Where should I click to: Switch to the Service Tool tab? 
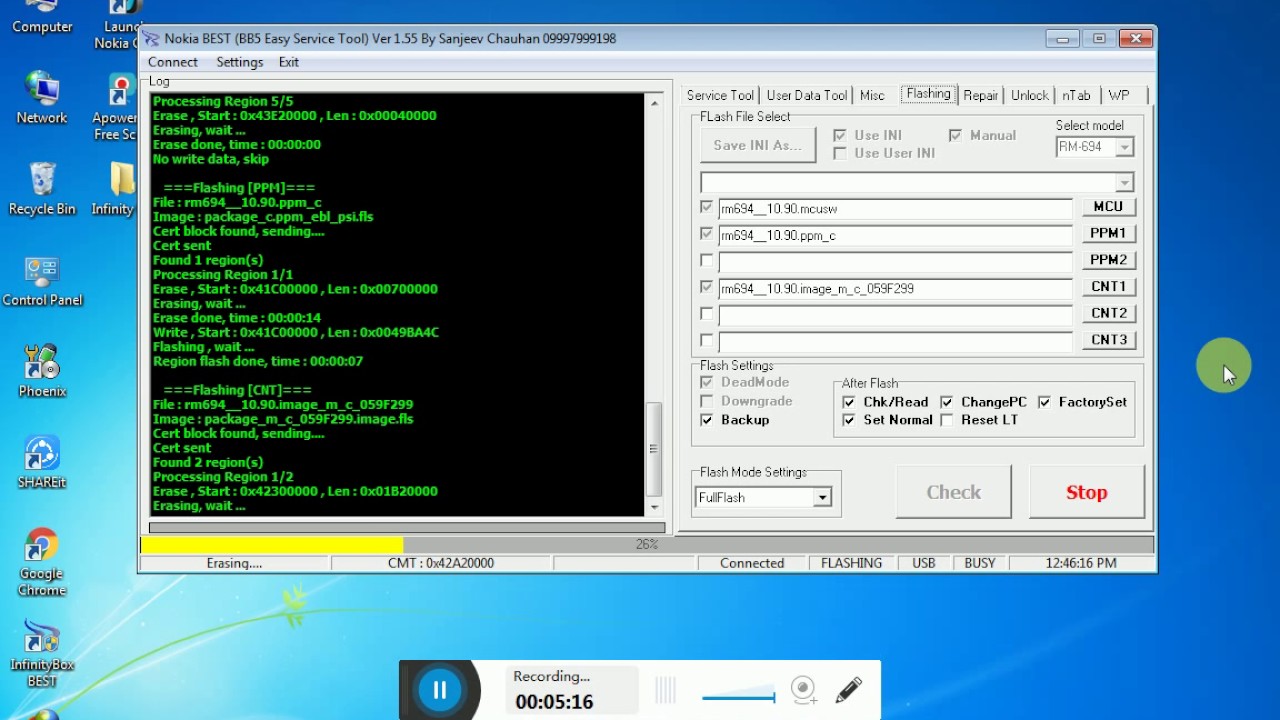pos(720,95)
